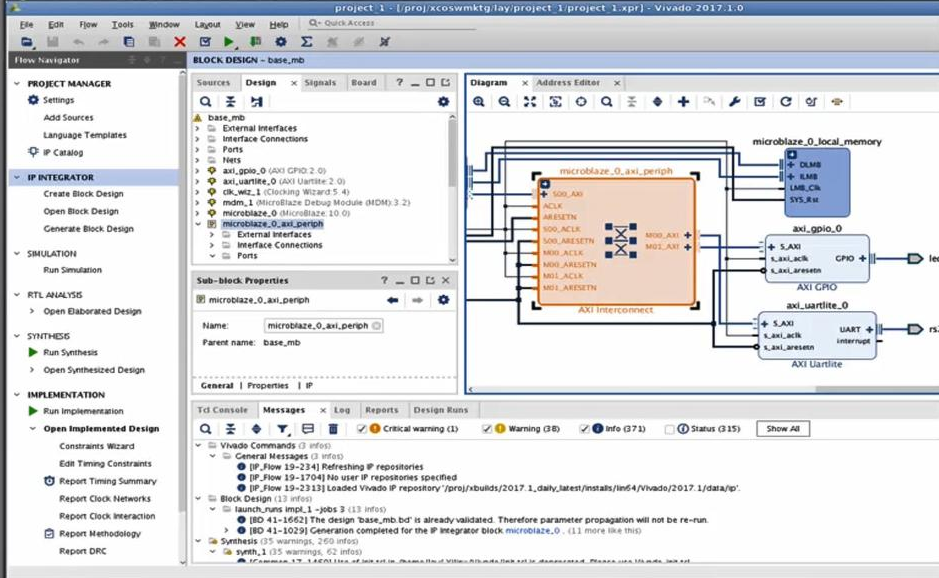The image size is (939, 578).
Task: Click the filter icon in Messages toolbar
Action: [282, 429]
